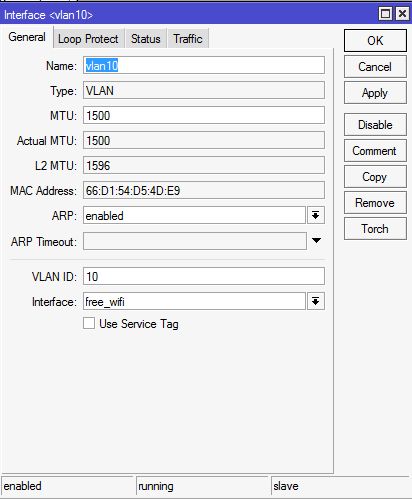
Task: Copy the vlan10 interface
Action: 375,177
